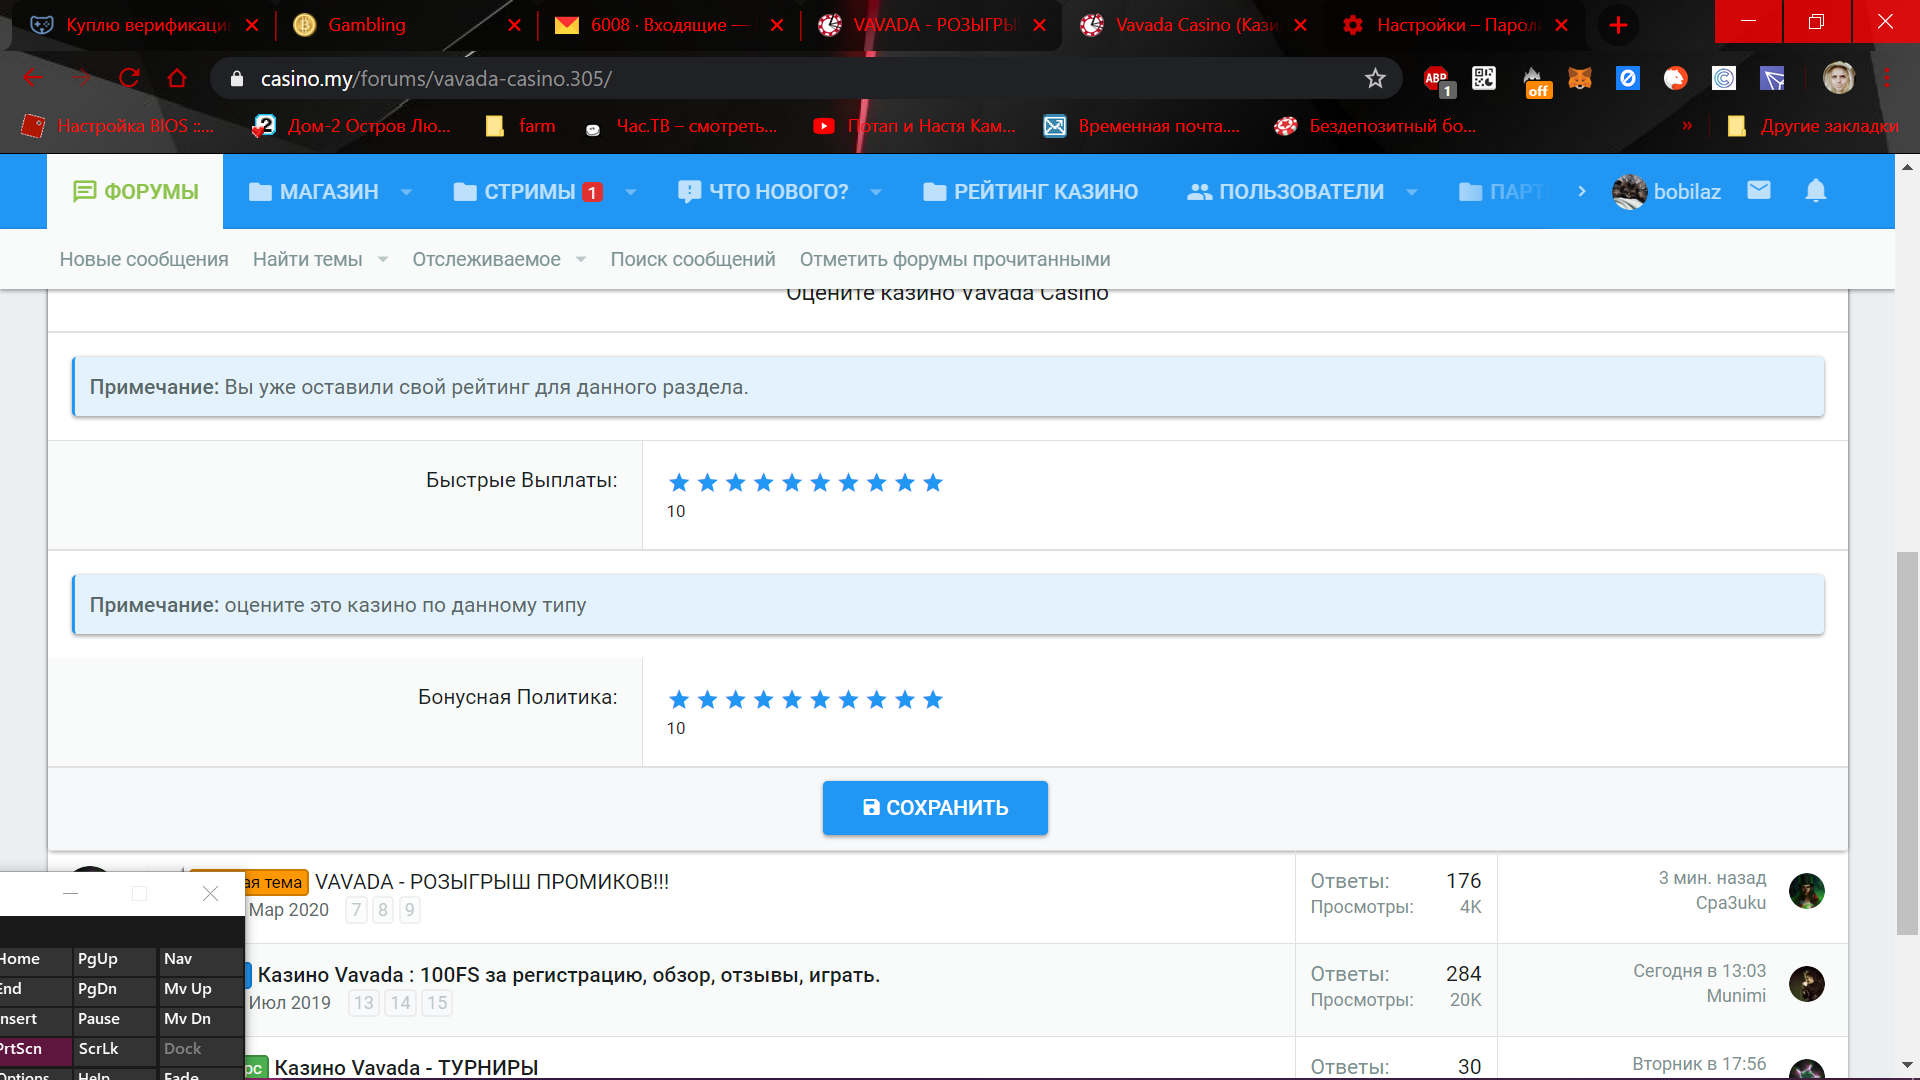Open the ПОЛЬЗОВАТЕЛИ menu
The image size is (1920, 1080).
1285,192
